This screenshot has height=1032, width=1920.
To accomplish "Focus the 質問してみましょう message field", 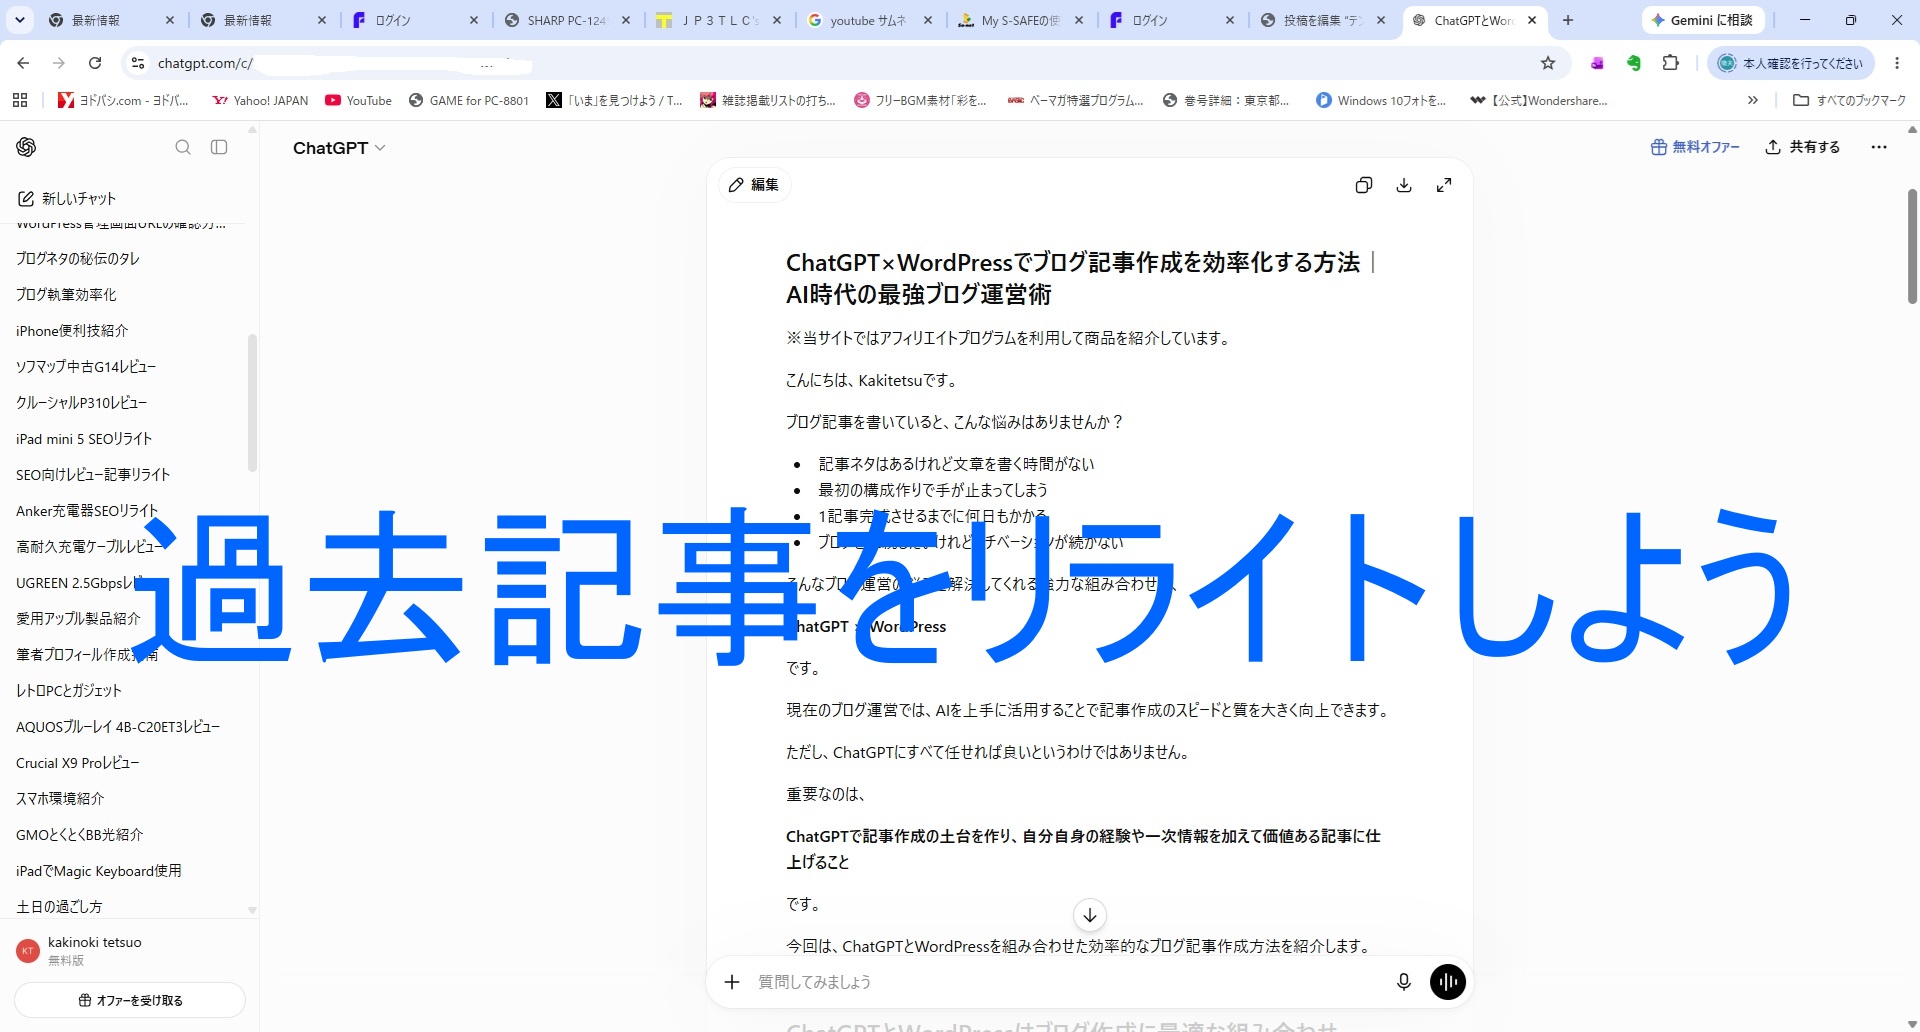I will coord(1065,982).
